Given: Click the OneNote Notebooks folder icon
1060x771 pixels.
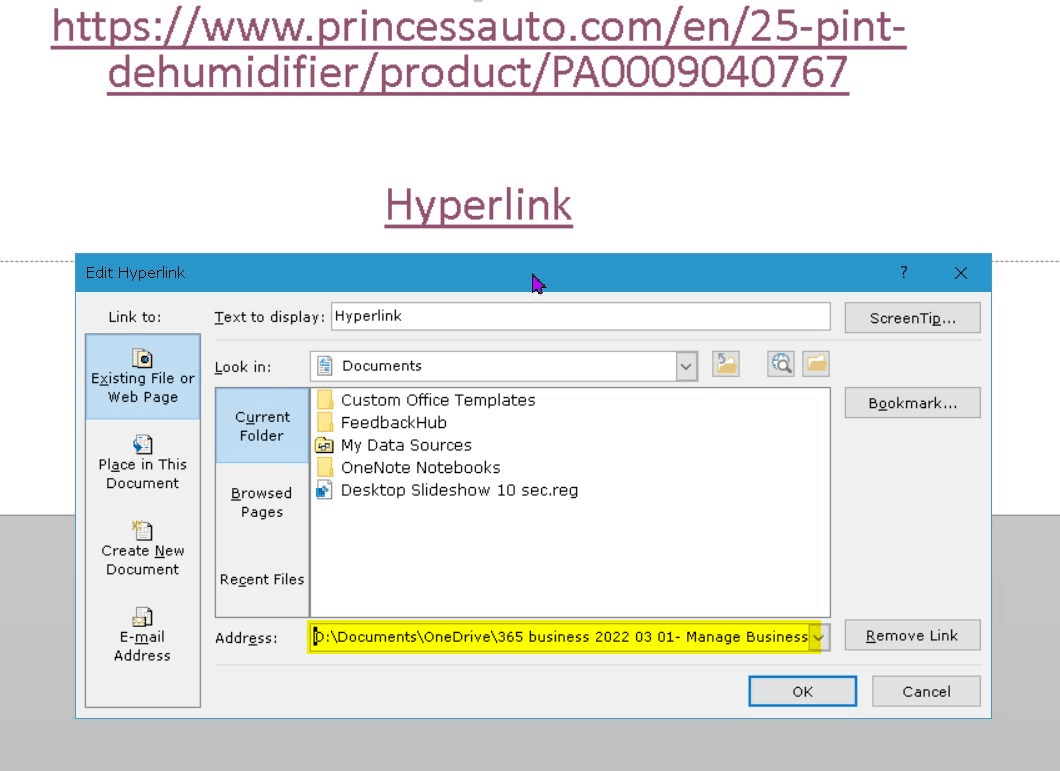Looking at the screenshot, I should (324, 467).
